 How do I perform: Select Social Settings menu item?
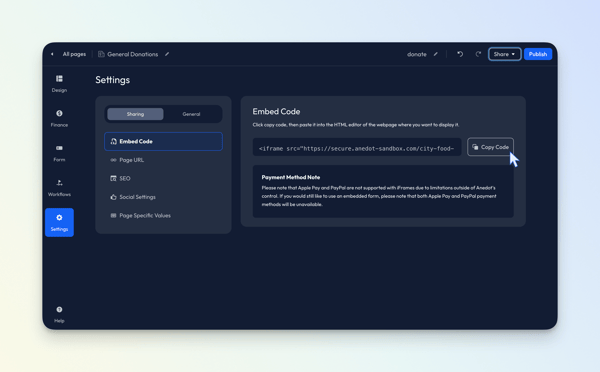[x=163, y=197]
